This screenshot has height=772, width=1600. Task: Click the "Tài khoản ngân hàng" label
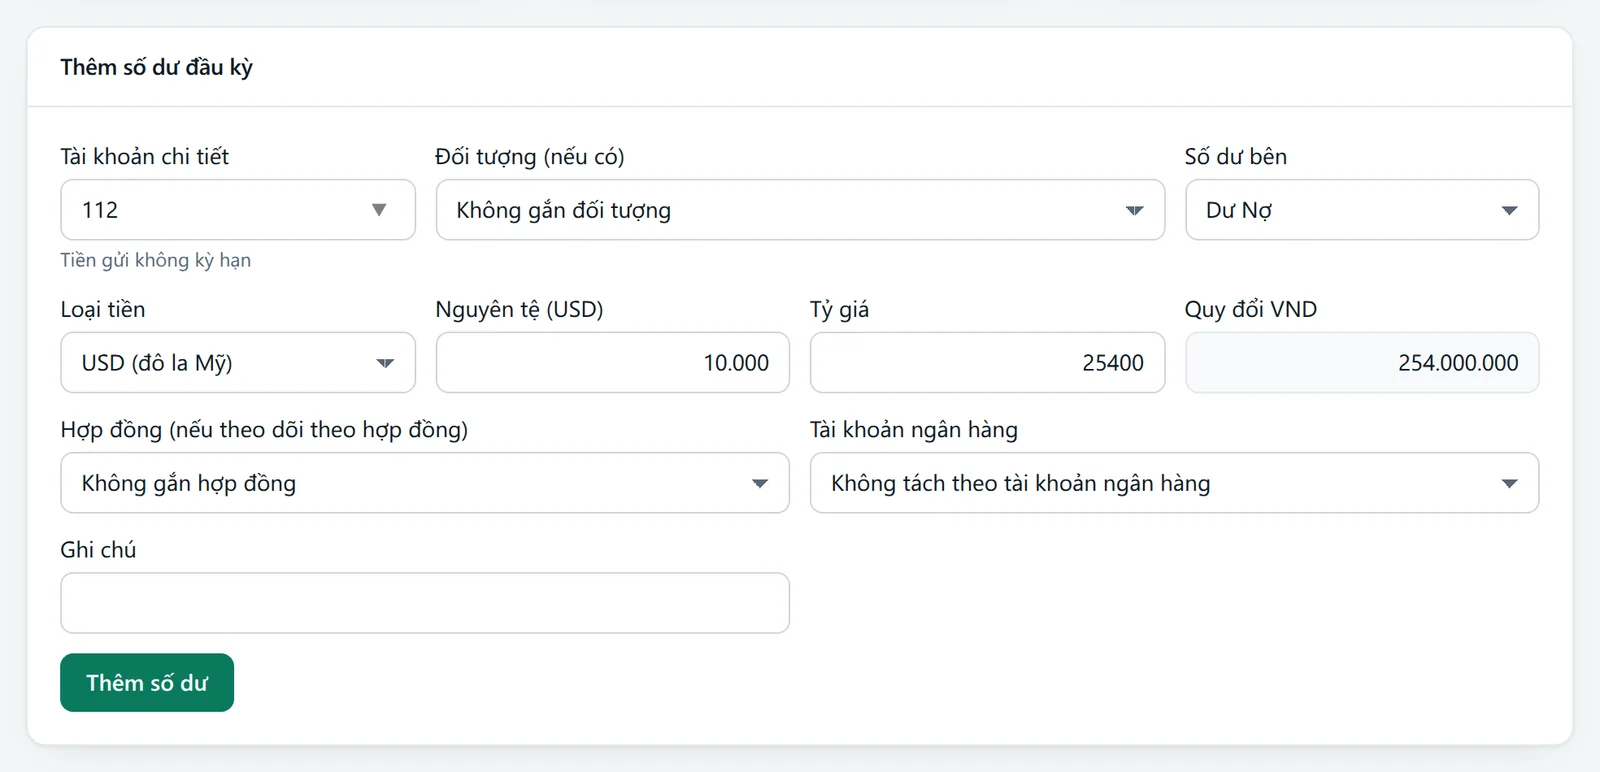click(914, 430)
